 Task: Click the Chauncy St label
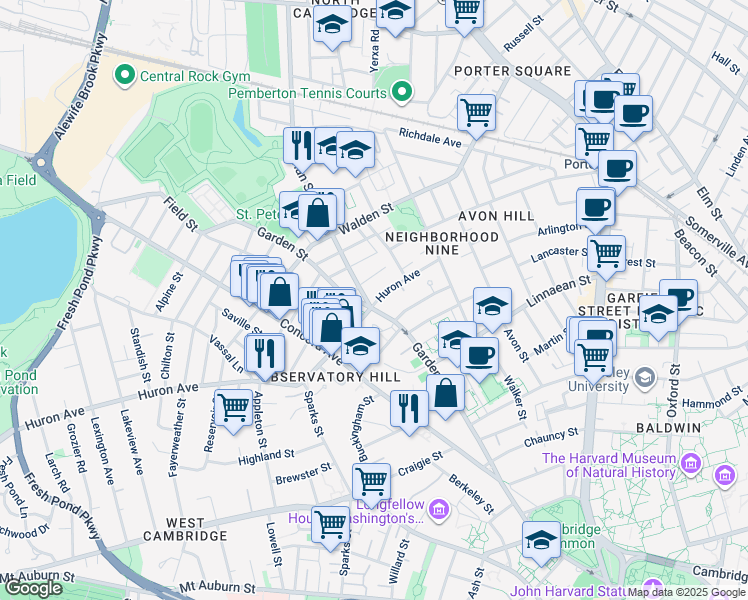[551, 437]
